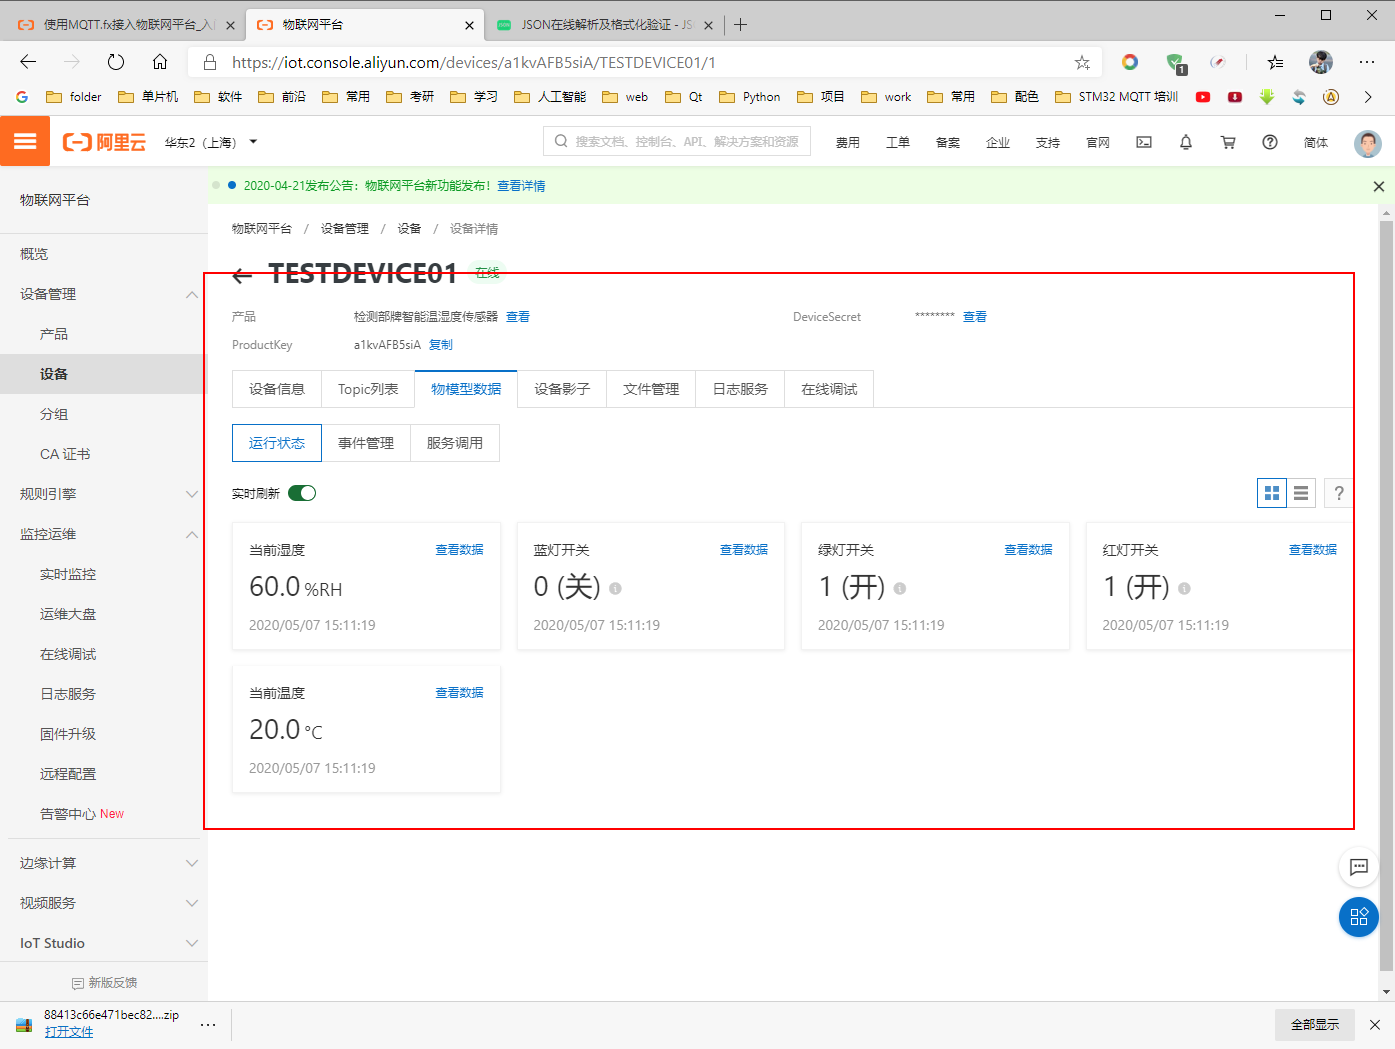Open the 设备影子 tab
This screenshot has height=1049, width=1395.
562,389
